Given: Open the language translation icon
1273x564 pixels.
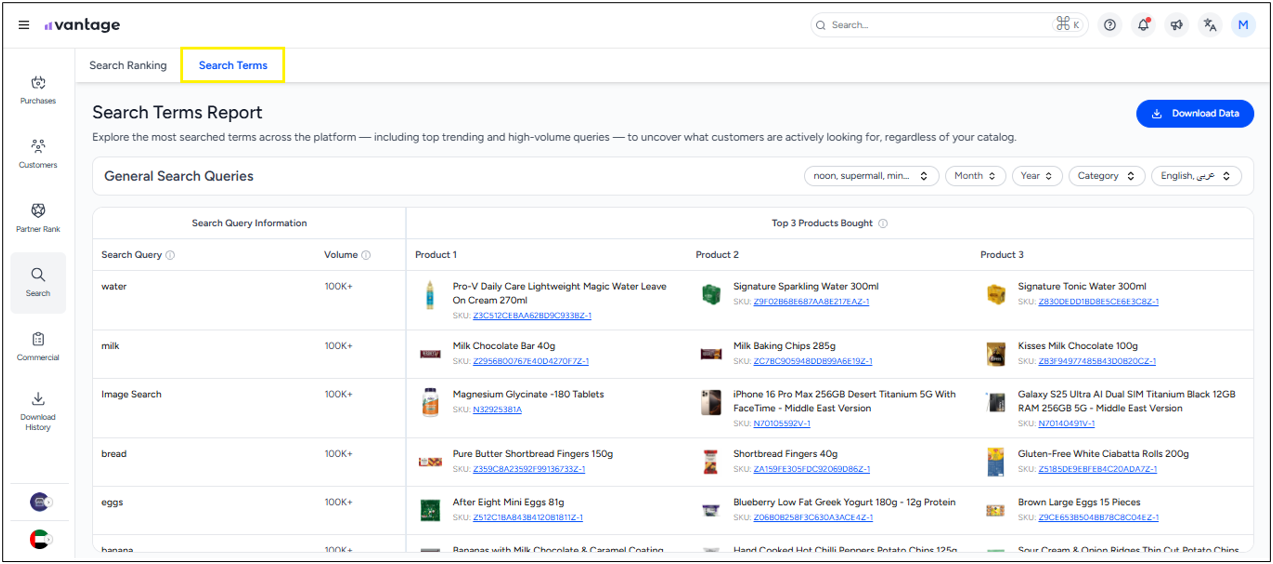Looking at the screenshot, I should click(x=1210, y=25).
